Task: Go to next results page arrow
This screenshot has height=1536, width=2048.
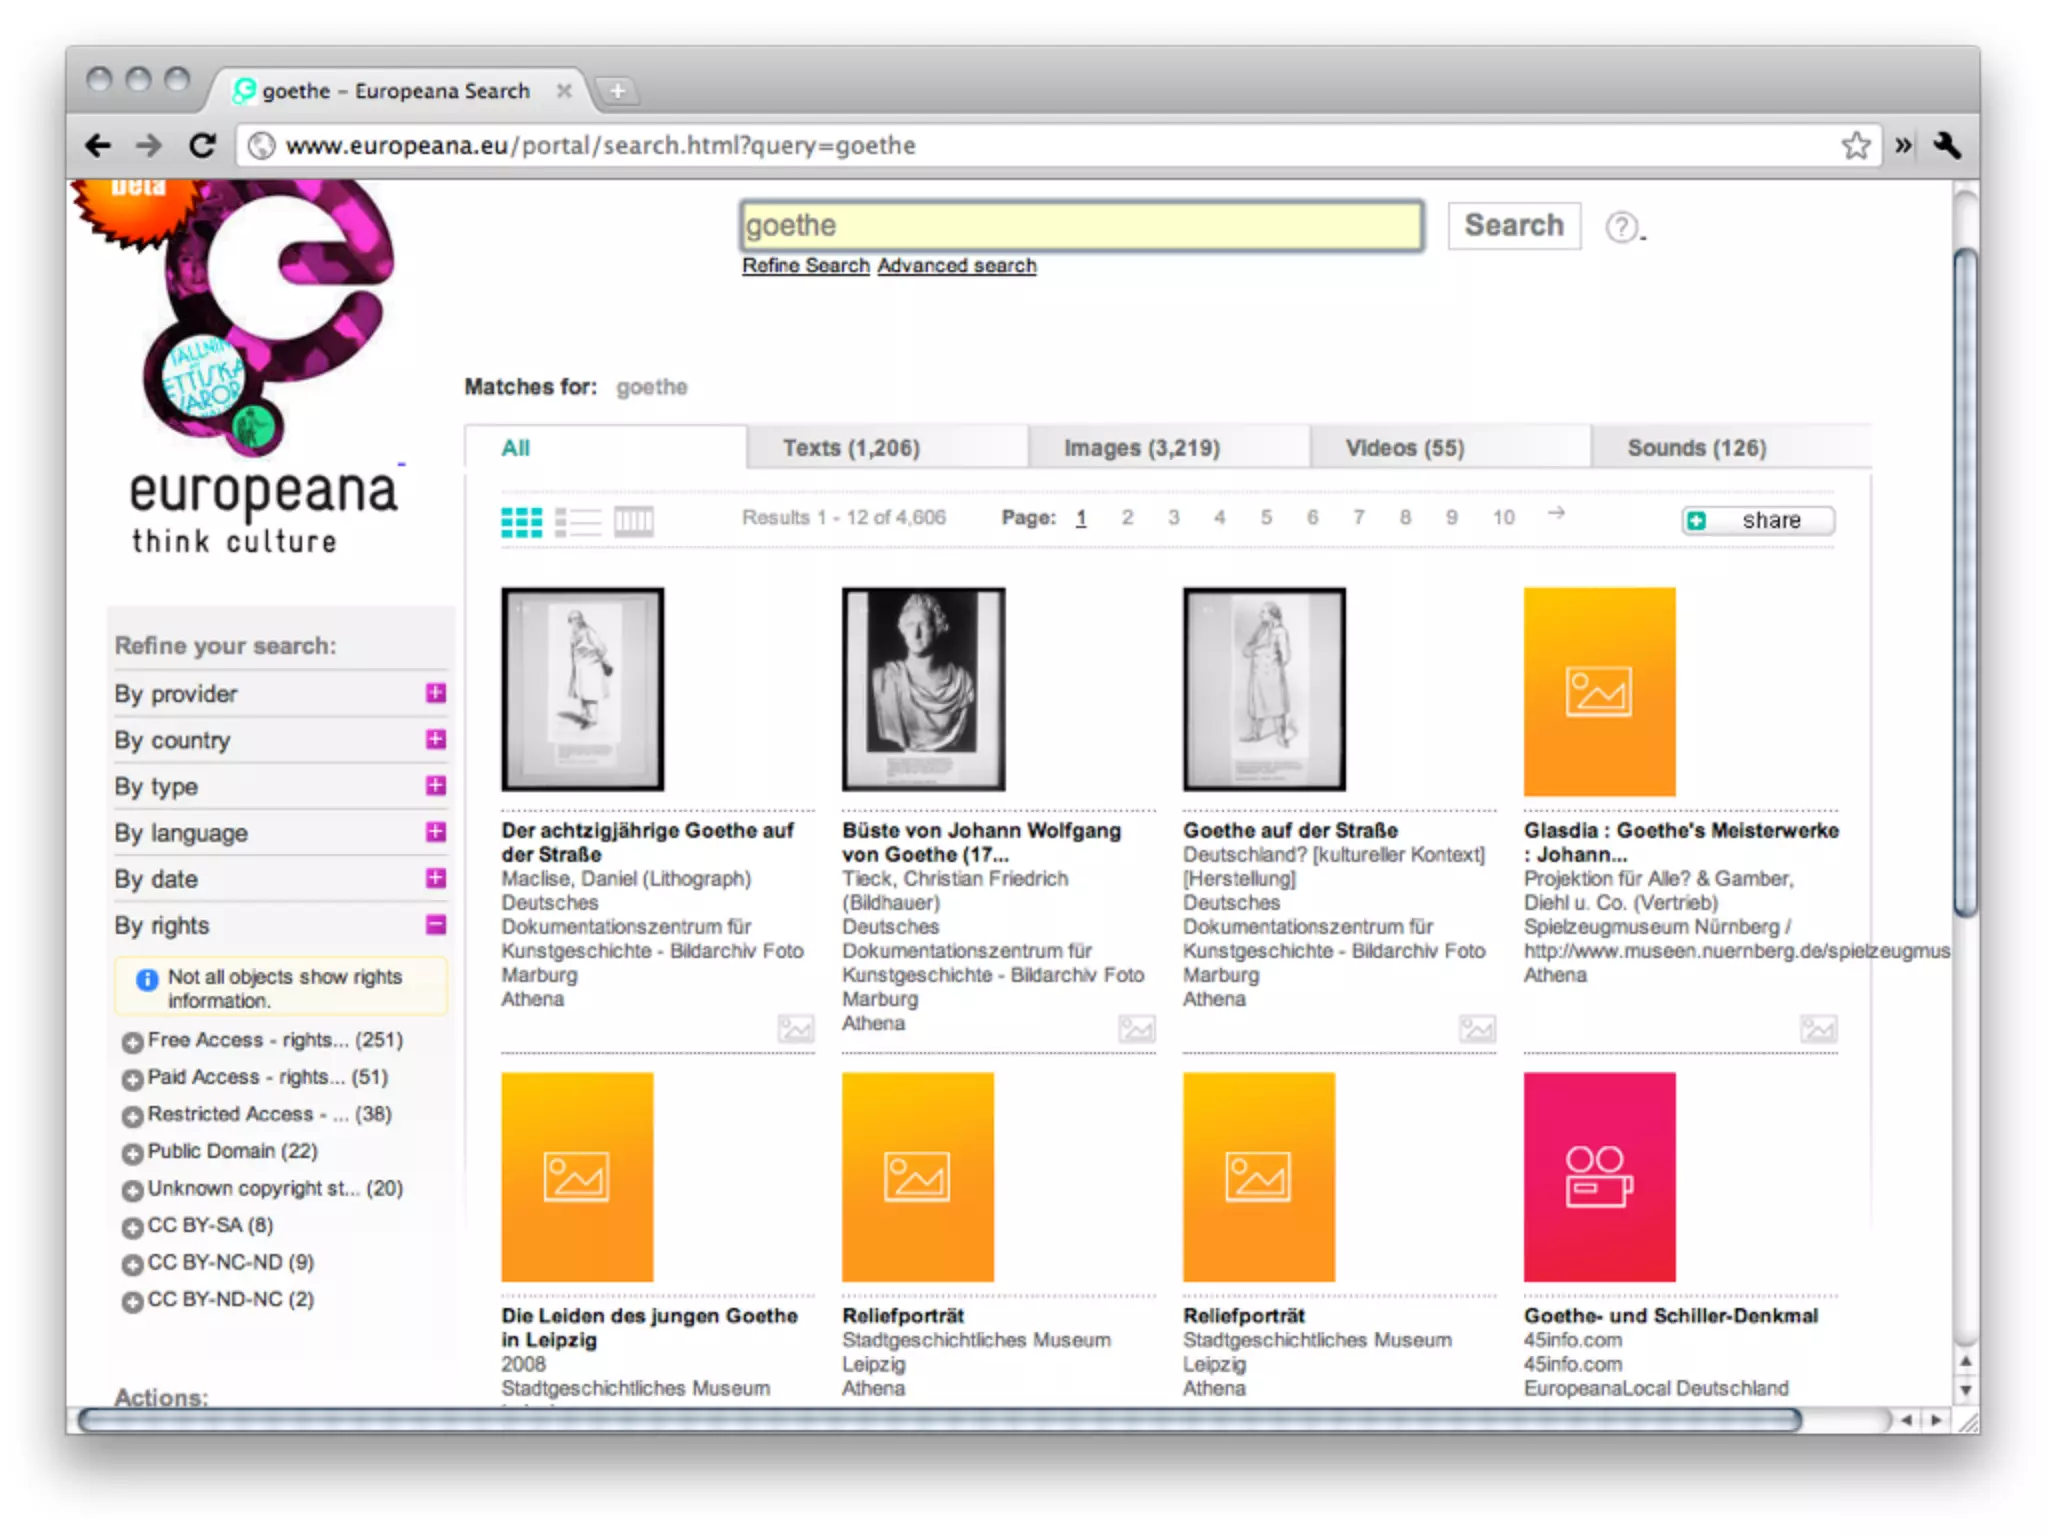Action: (x=1556, y=514)
